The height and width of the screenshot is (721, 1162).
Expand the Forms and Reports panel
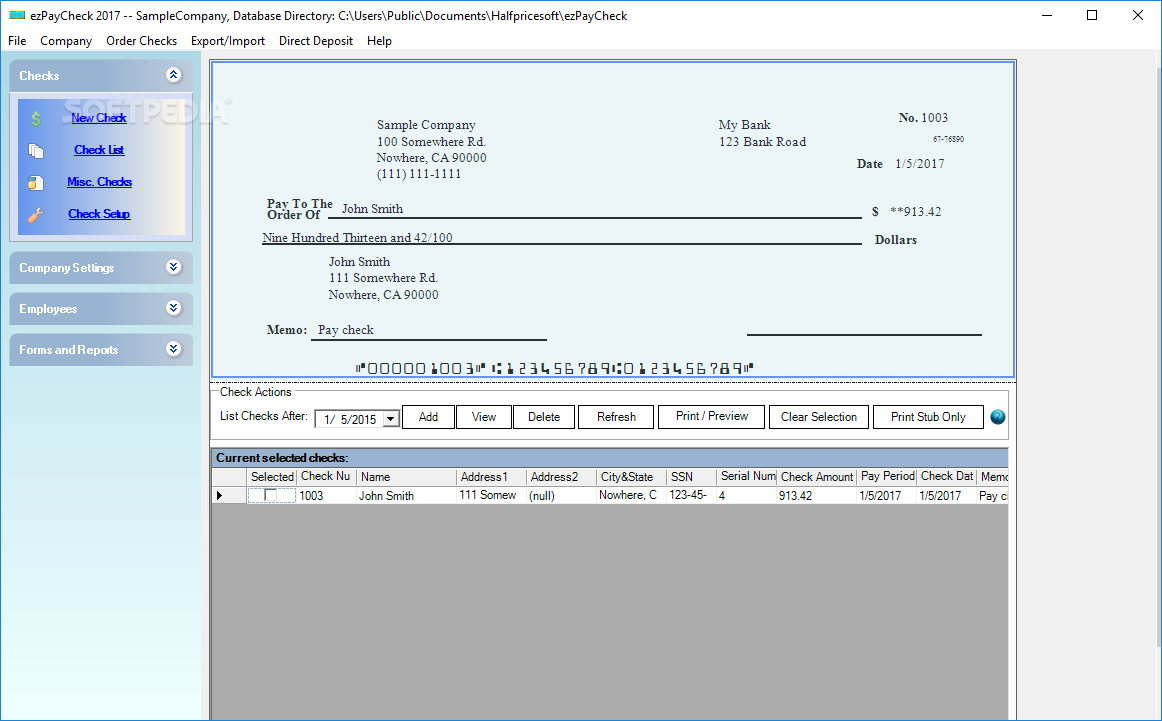point(173,348)
